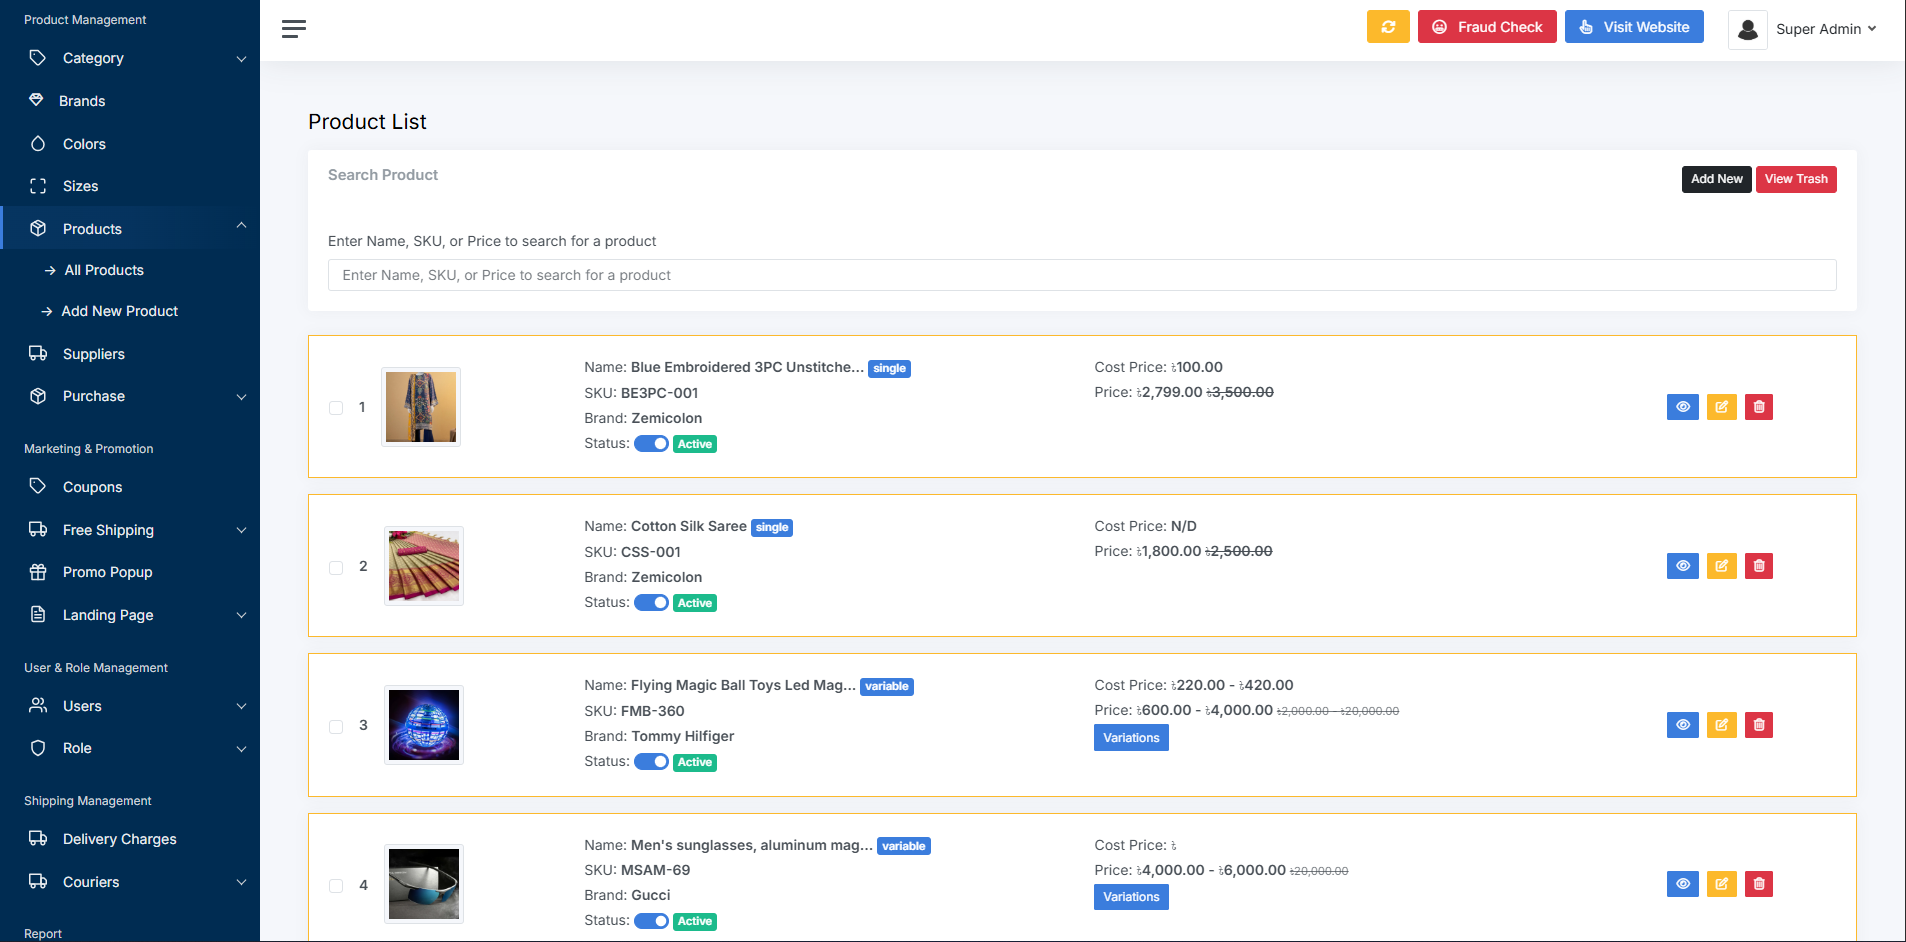Viewport: 1906px width, 942px height.
Task: Edit the Blue Embroidered 3PC product
Action: (1721, 407)
